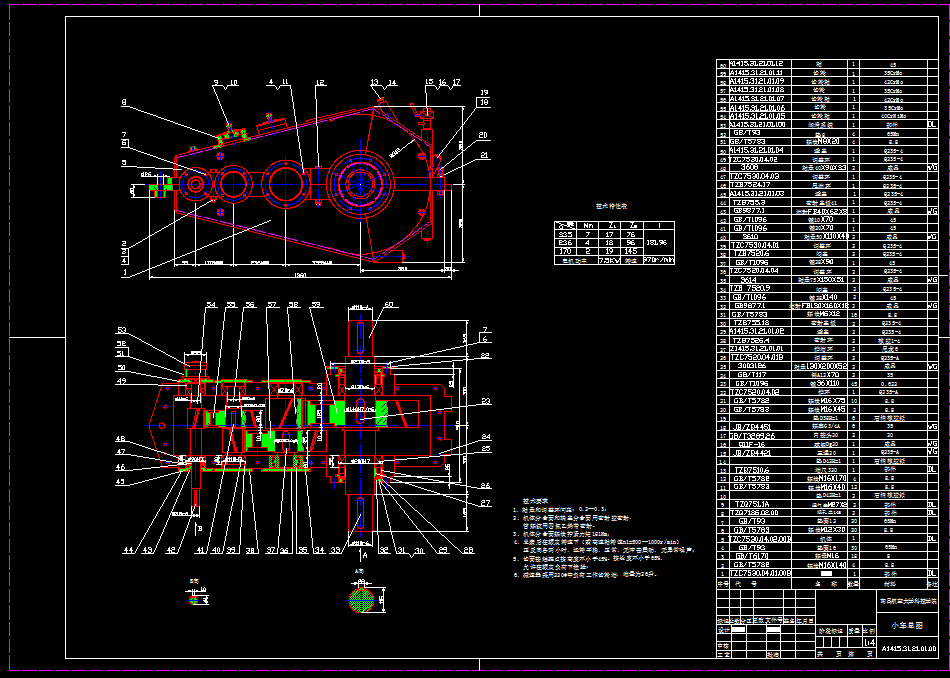Click standard GB/T117 in parts list
950x678 pixels.
coord(750,375)
